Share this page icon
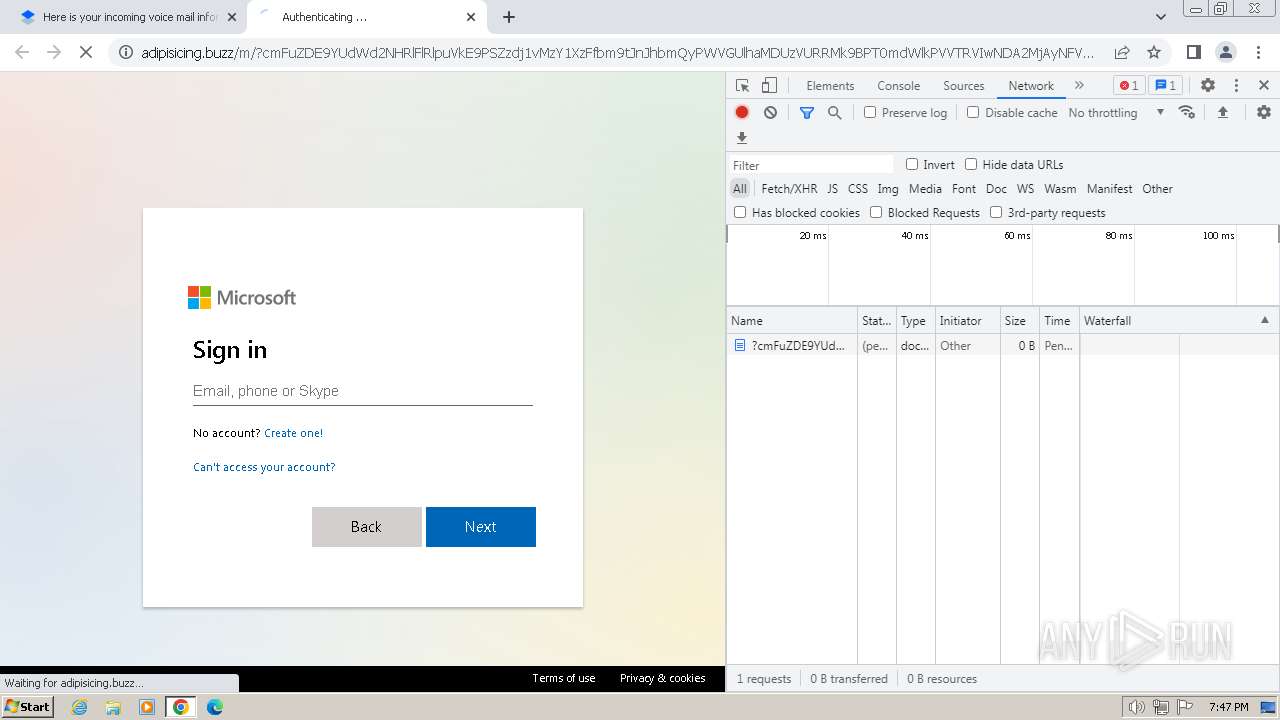 pos(1122,52)
